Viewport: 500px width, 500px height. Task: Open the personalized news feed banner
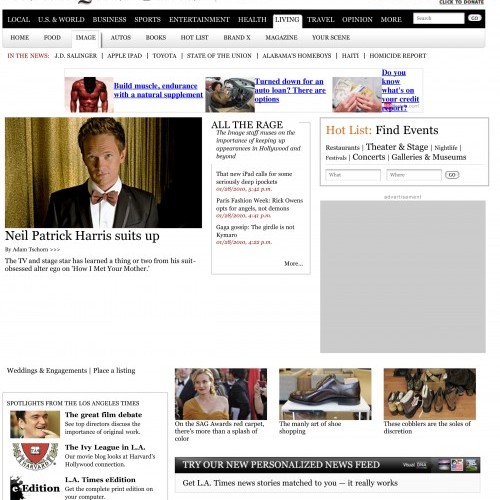[x=327, y=465]
